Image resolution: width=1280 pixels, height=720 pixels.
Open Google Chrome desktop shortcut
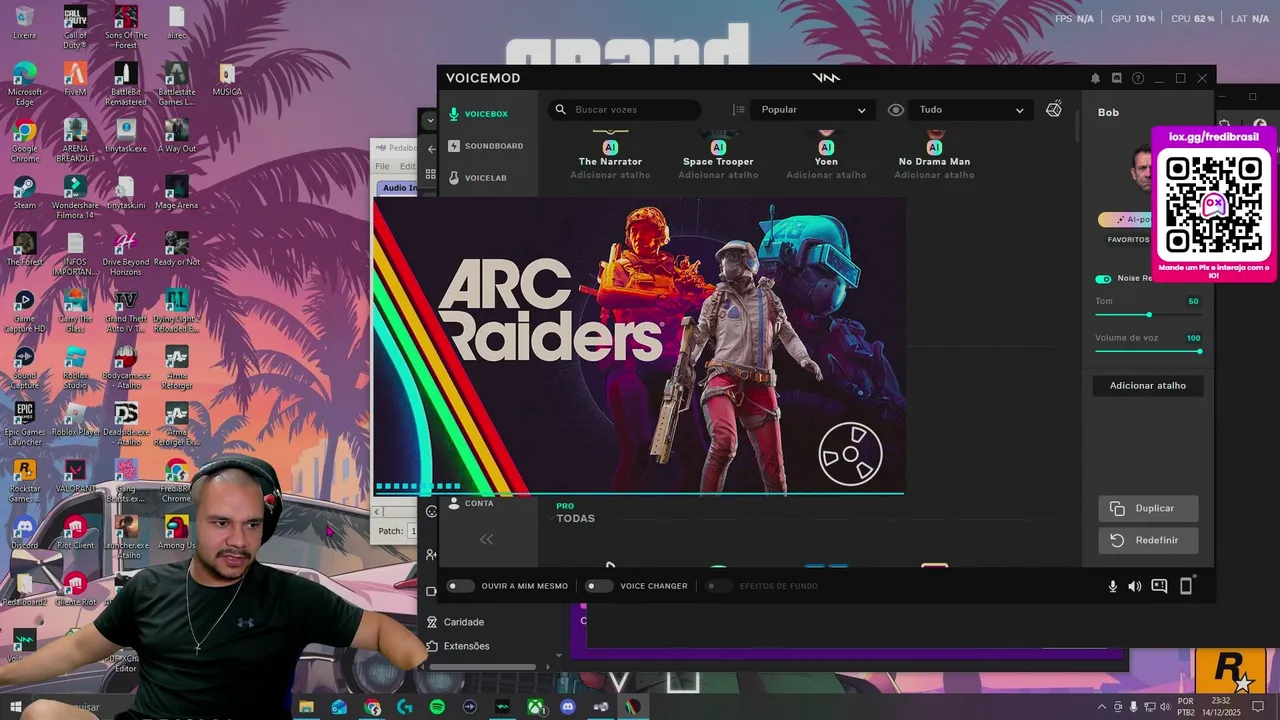(24, 140)
